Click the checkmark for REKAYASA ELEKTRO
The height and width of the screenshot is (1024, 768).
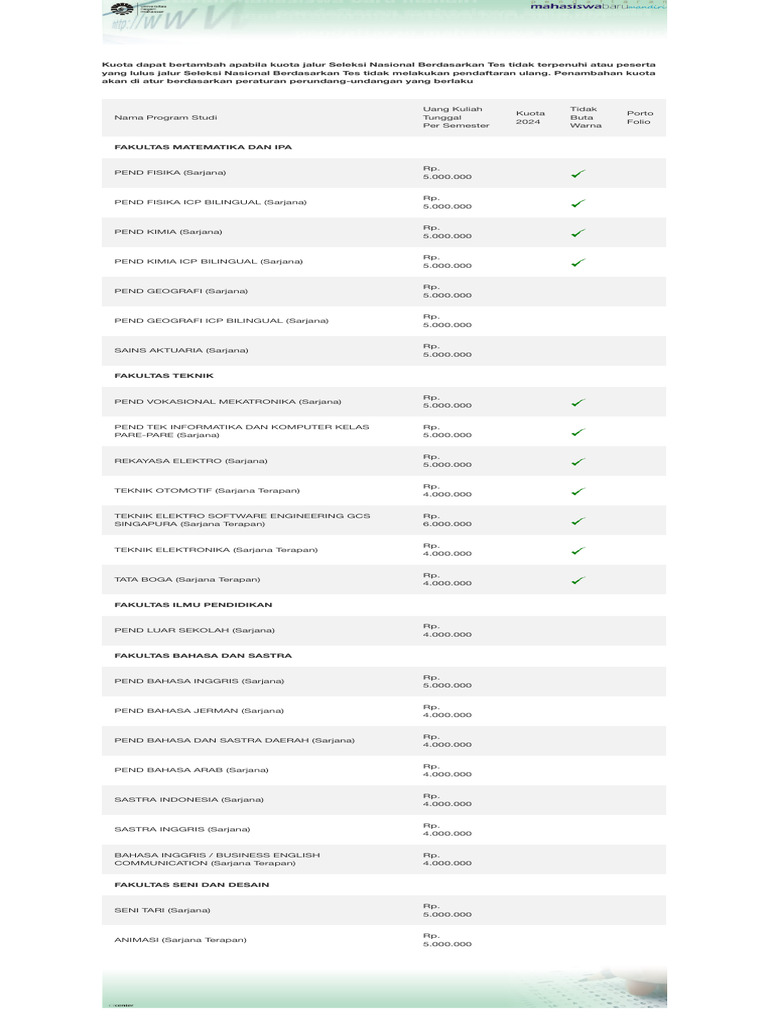578,462
